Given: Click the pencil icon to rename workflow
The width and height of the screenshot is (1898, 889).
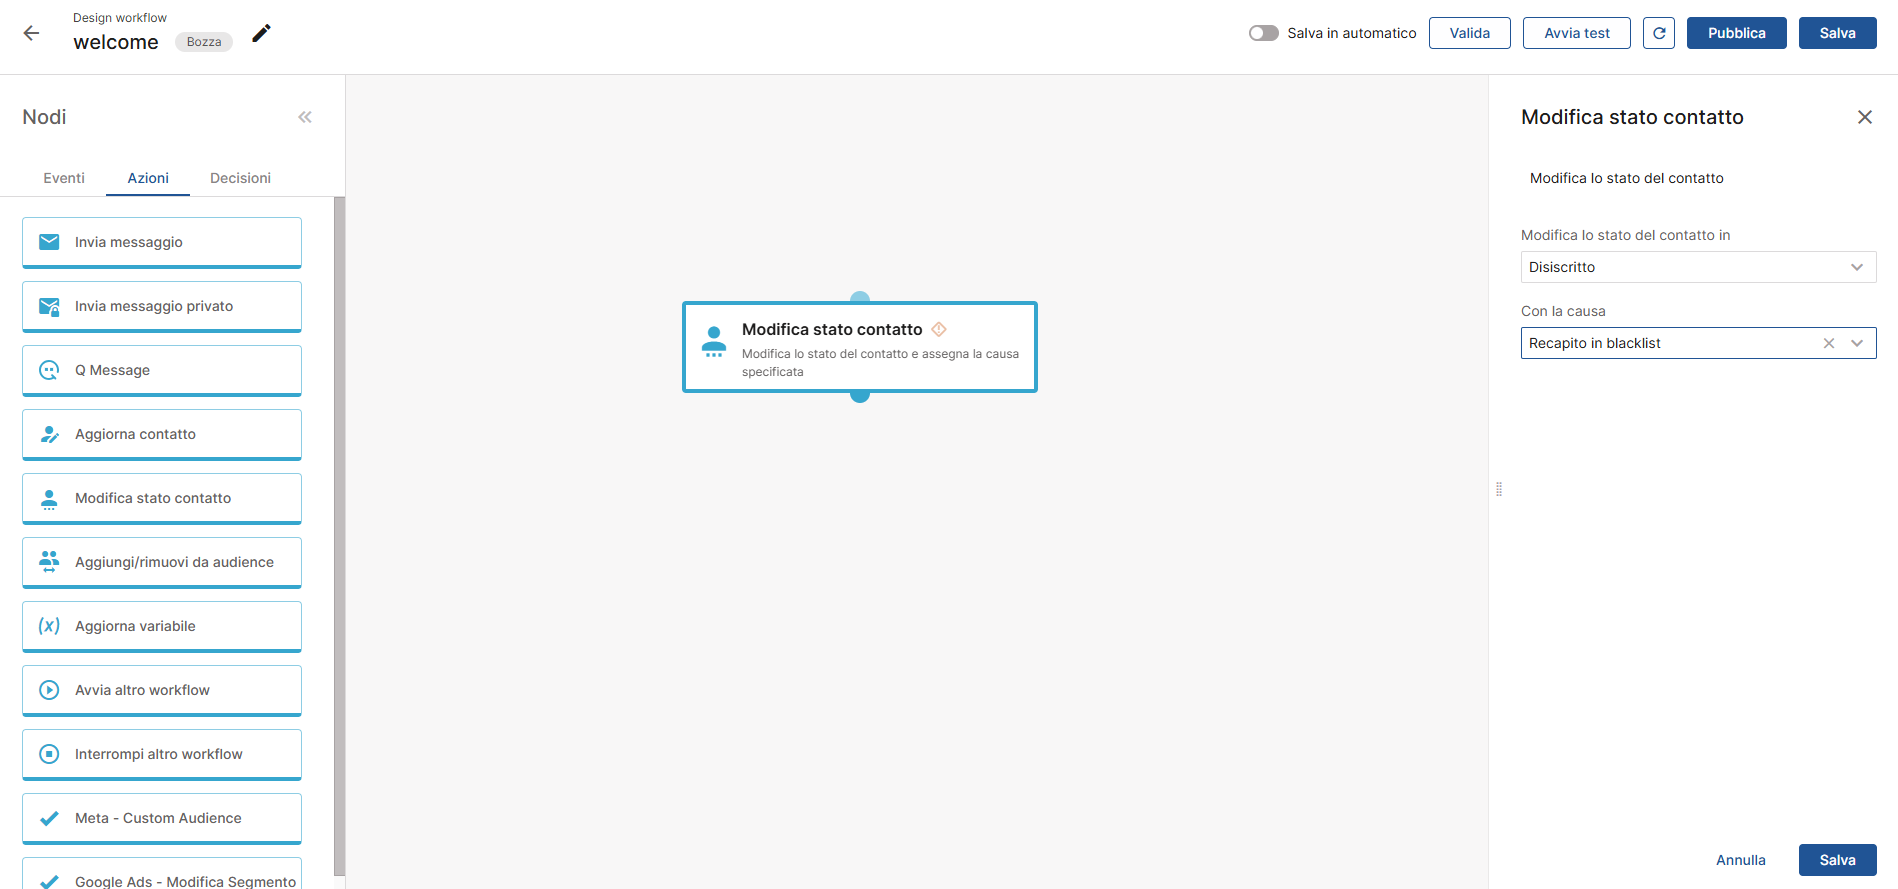Looking at the screenshot, I should click(261, 33).
